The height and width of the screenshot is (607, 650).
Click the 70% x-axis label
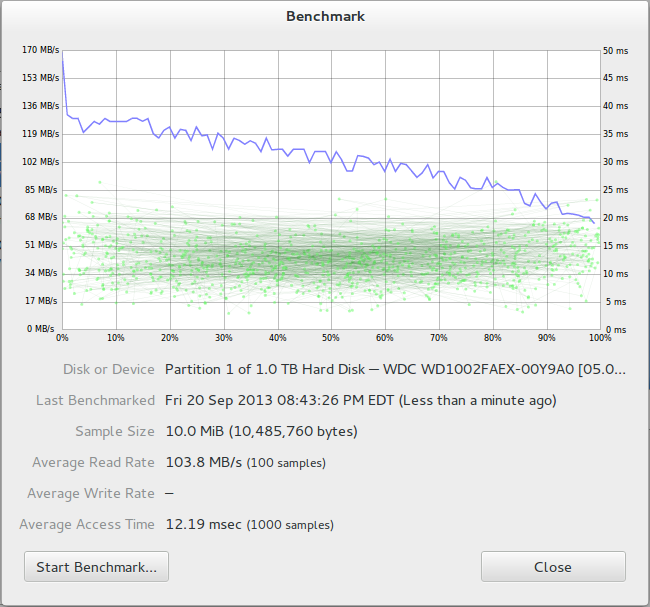pos(439,337)
